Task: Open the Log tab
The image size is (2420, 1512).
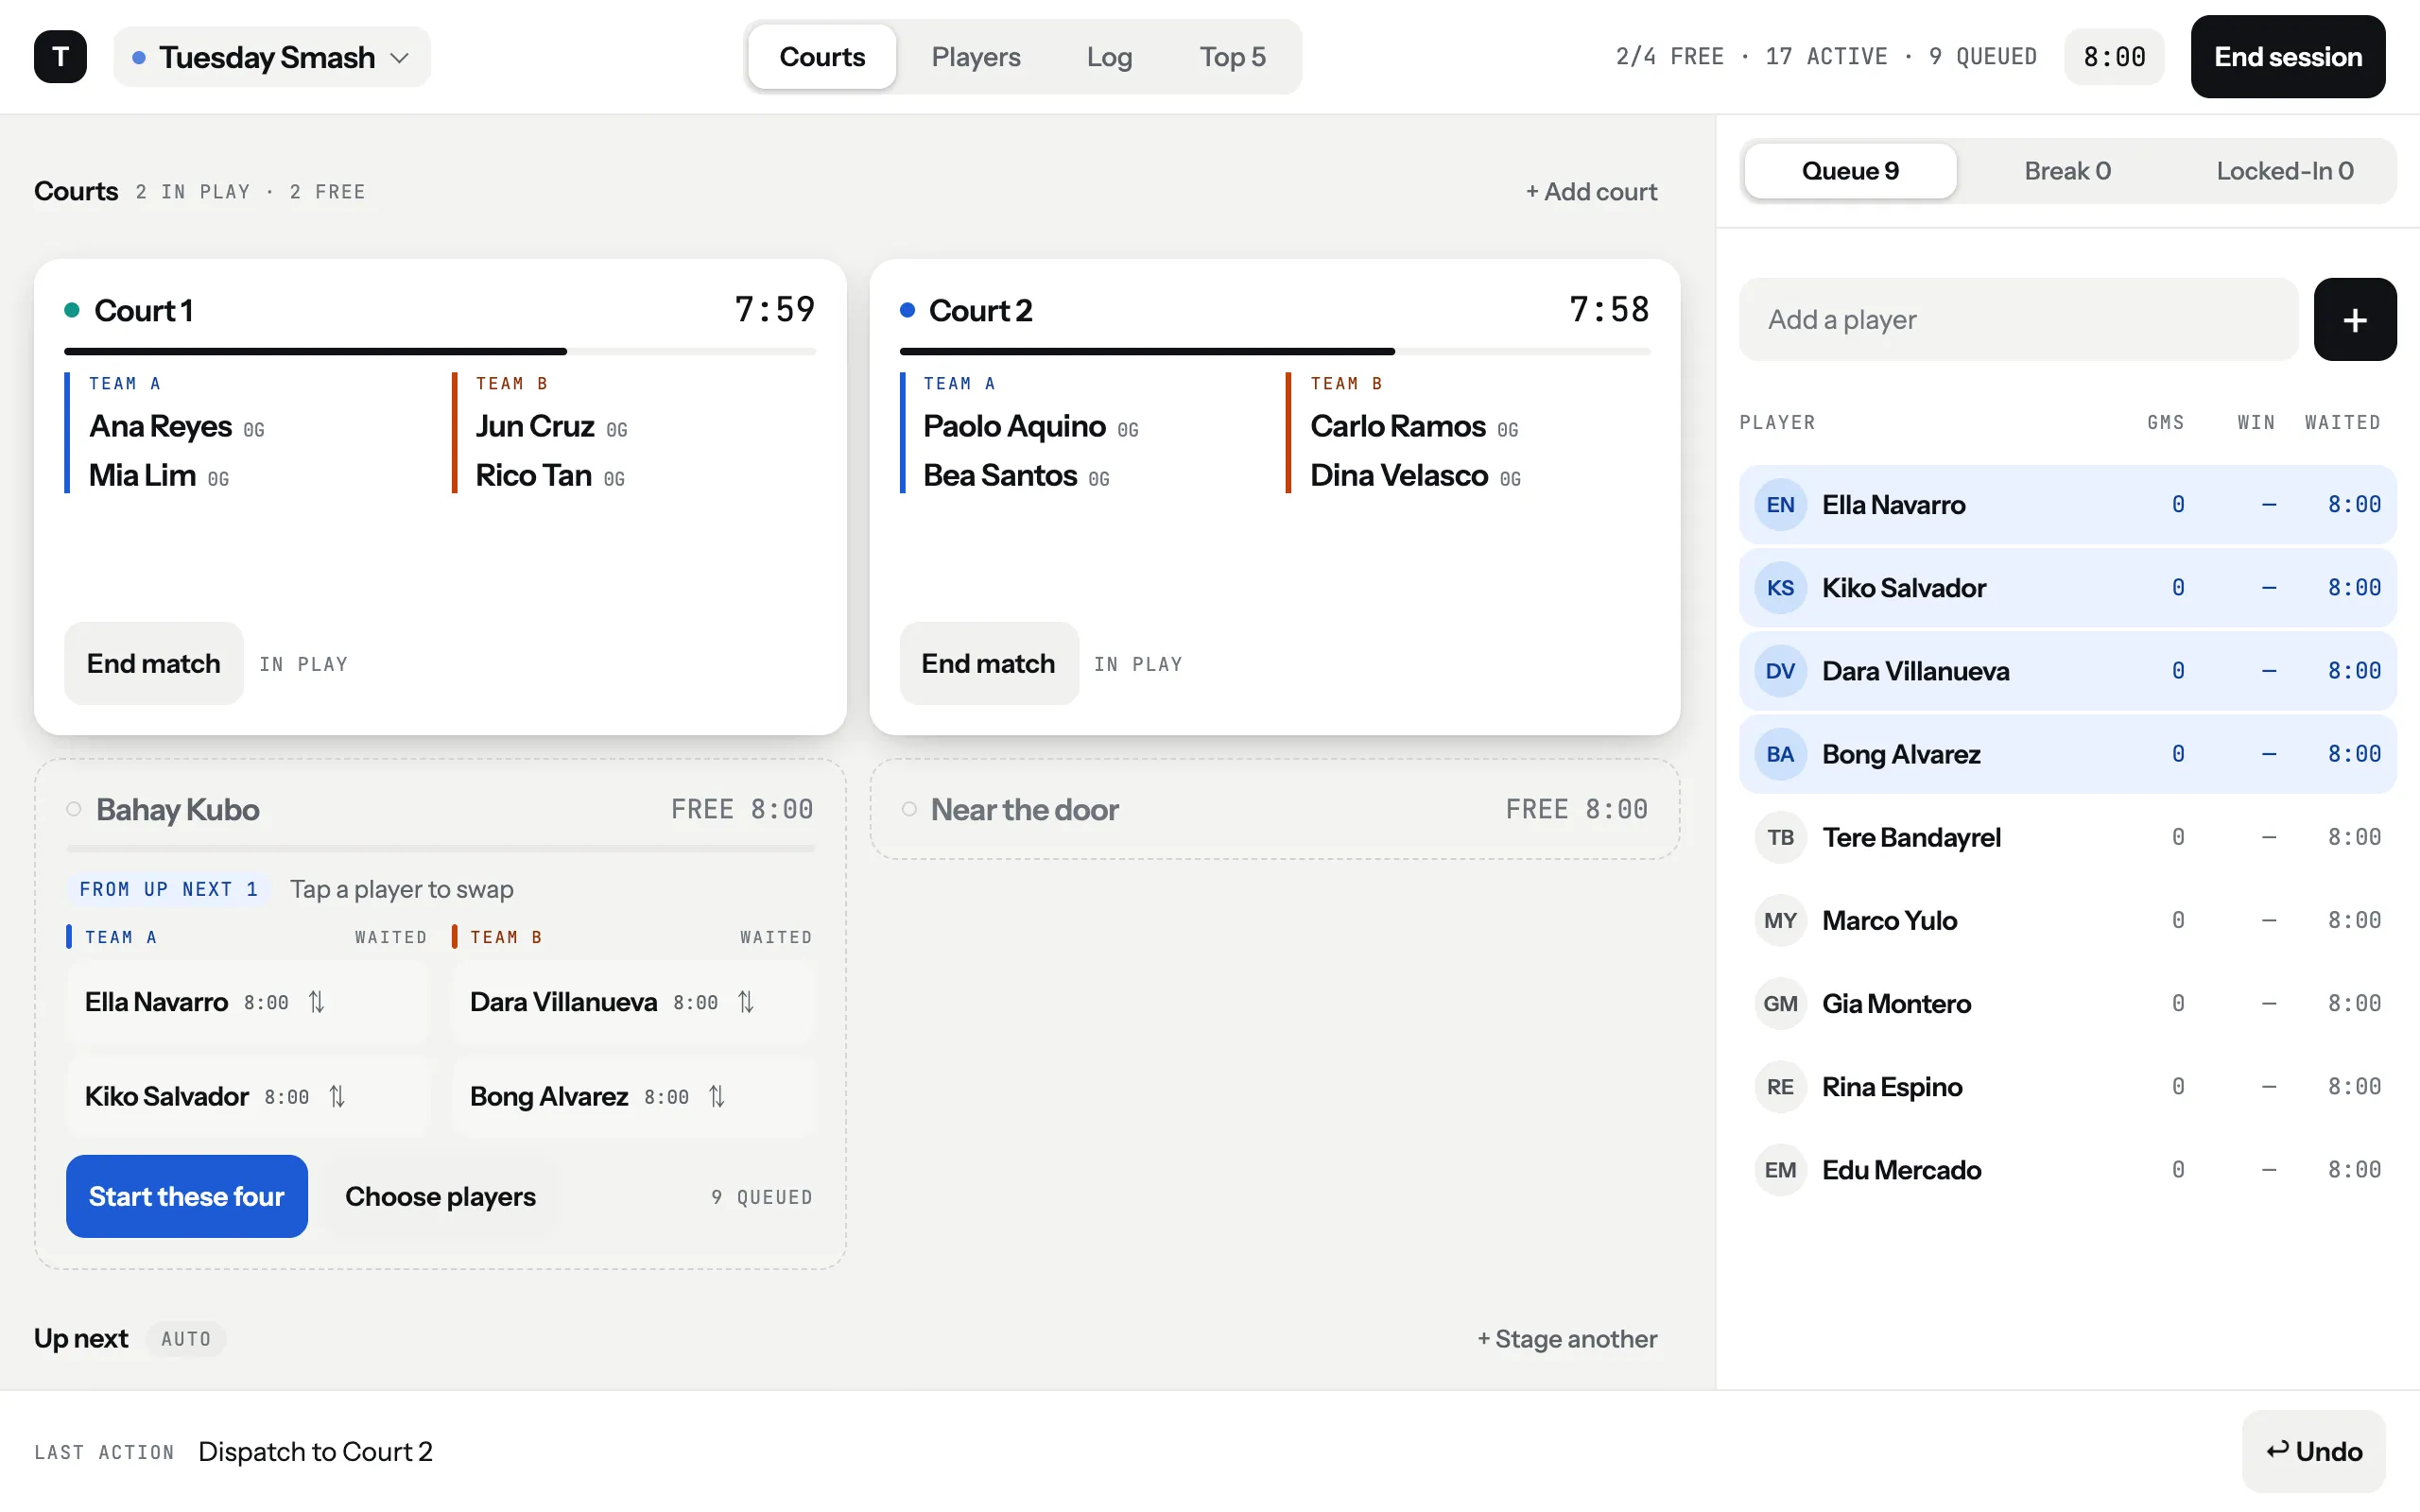Action: coord(1109,57)
